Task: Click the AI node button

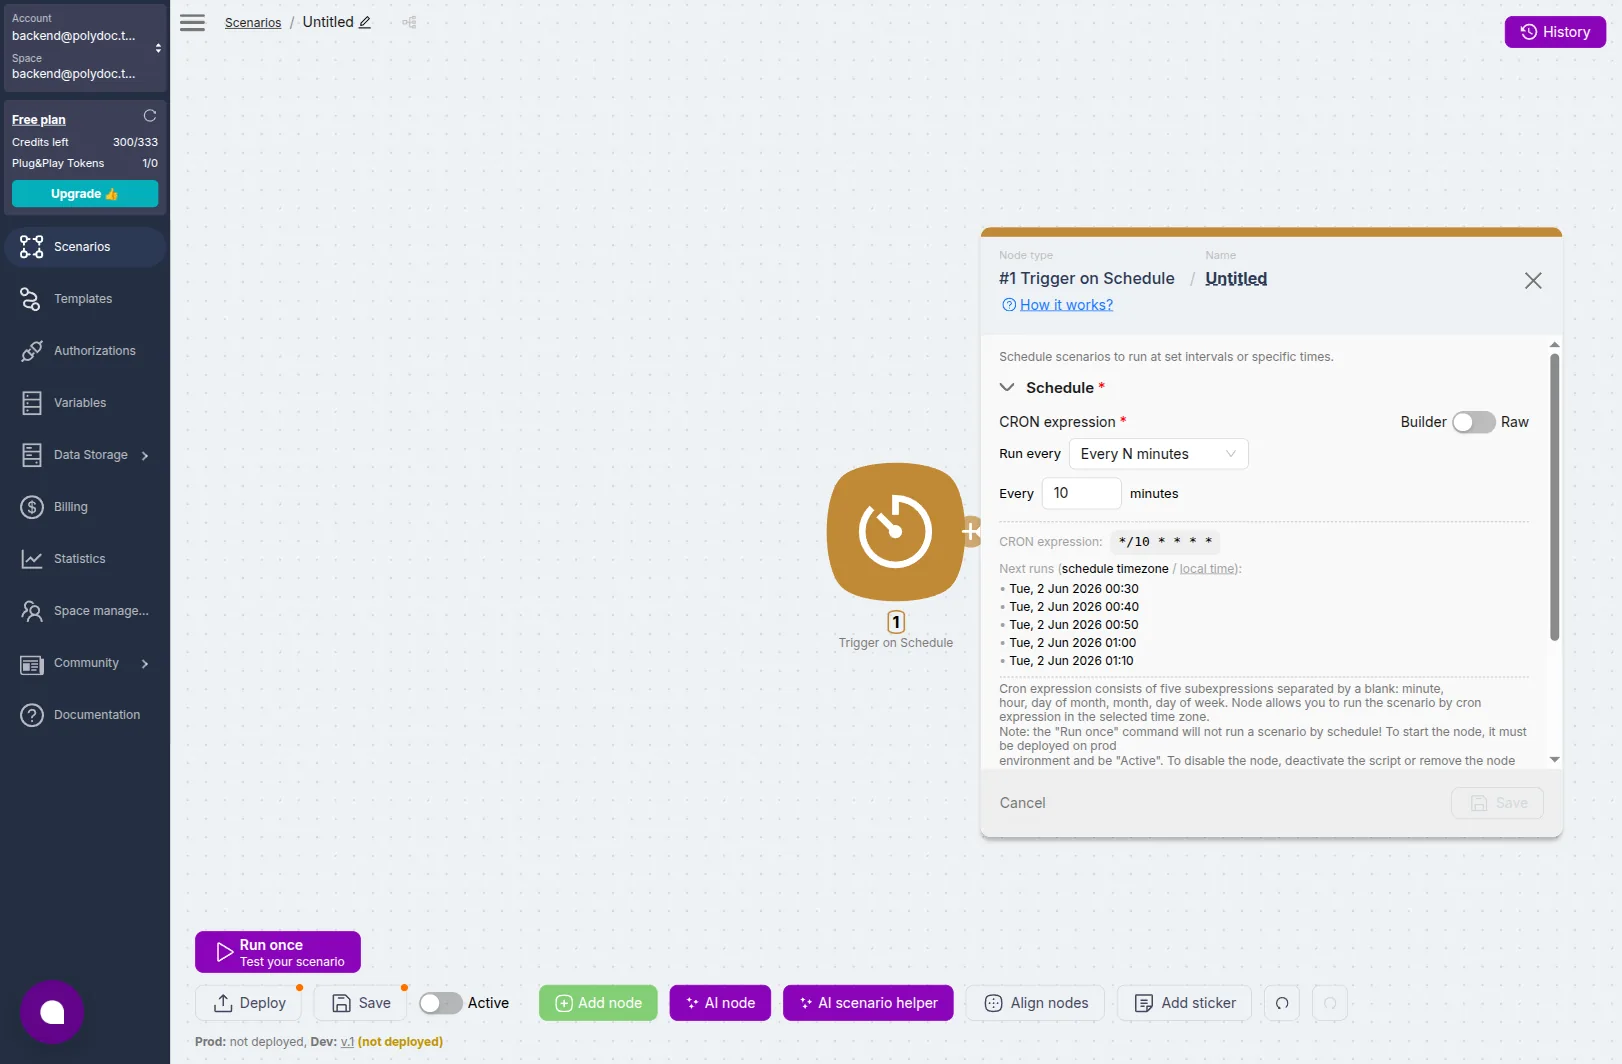Action: (x=720, y=1003)
